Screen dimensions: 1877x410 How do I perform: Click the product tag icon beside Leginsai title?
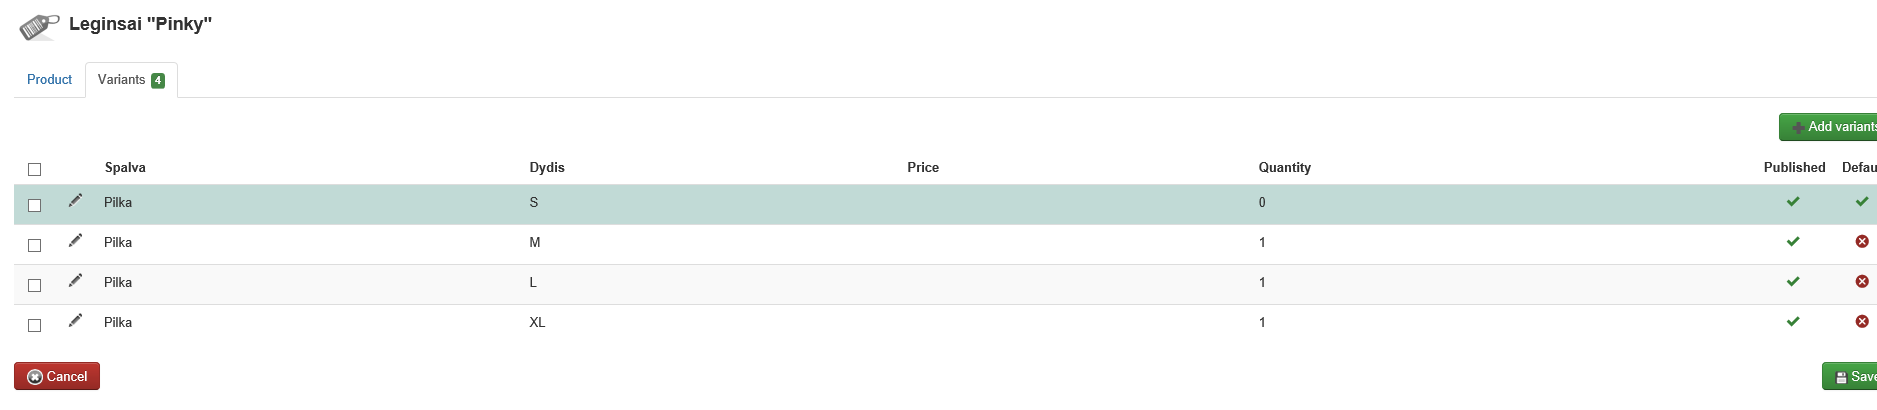coord(39,26)
